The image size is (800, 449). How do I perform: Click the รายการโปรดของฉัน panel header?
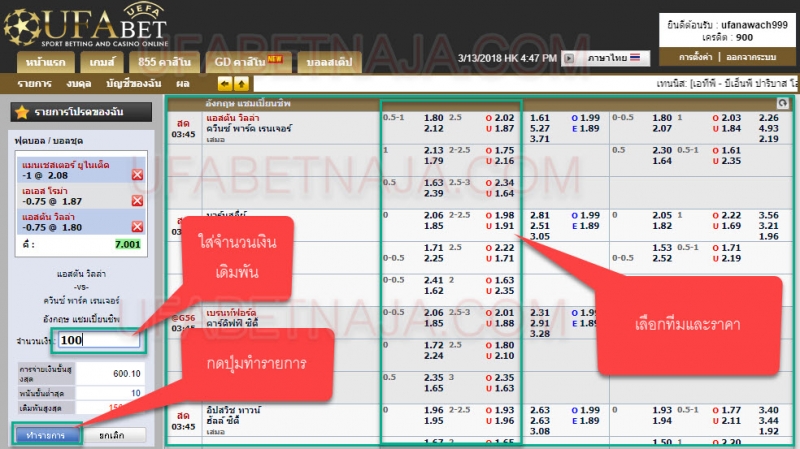coord(81,112)
